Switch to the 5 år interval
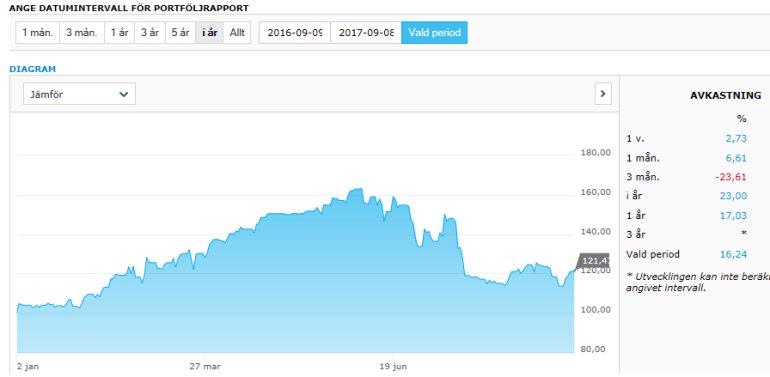 pos(180,33)
